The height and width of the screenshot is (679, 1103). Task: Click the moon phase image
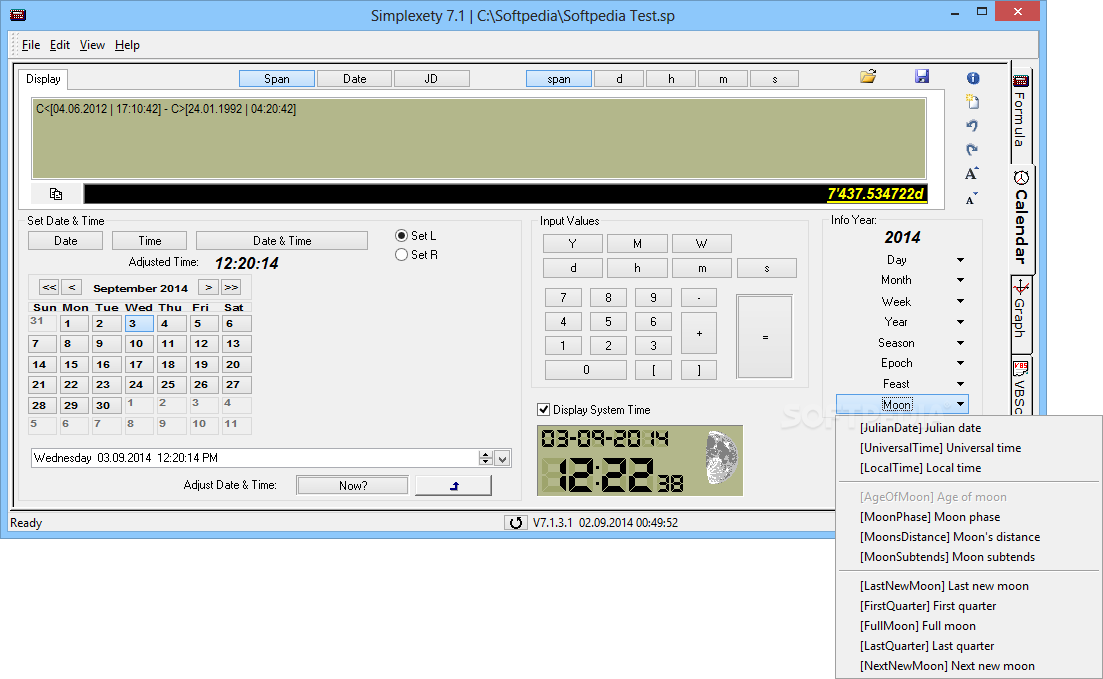(x=722, y=458)
